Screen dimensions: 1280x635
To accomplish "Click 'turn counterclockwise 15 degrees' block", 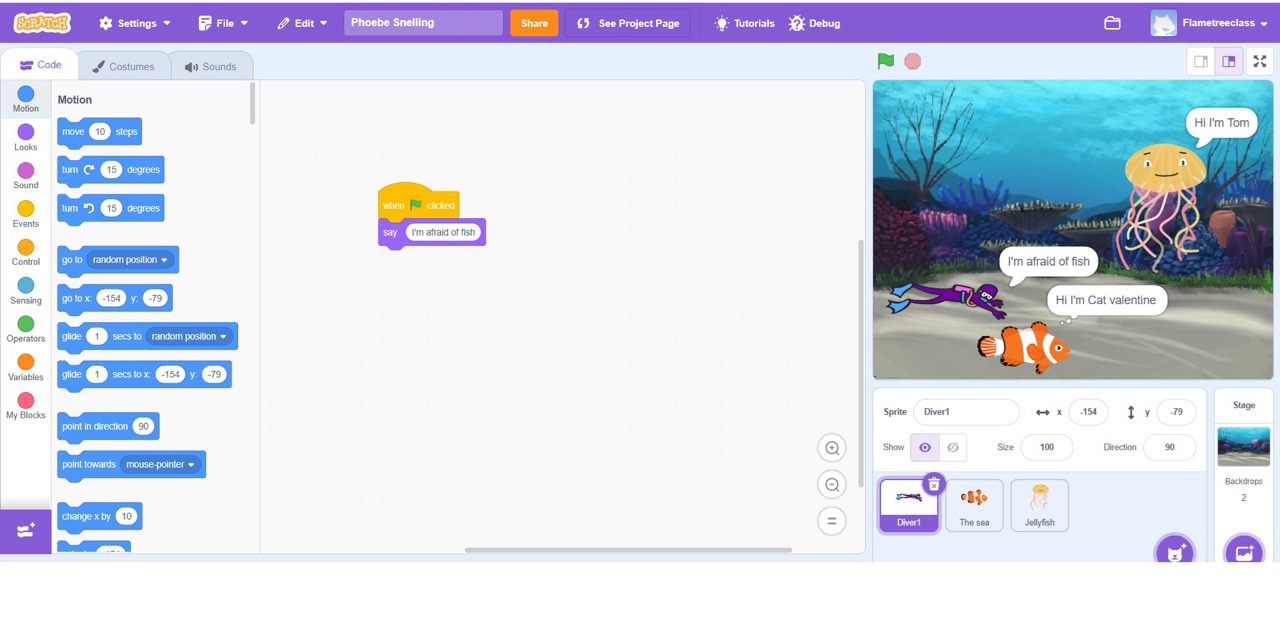I will (110, 208).
